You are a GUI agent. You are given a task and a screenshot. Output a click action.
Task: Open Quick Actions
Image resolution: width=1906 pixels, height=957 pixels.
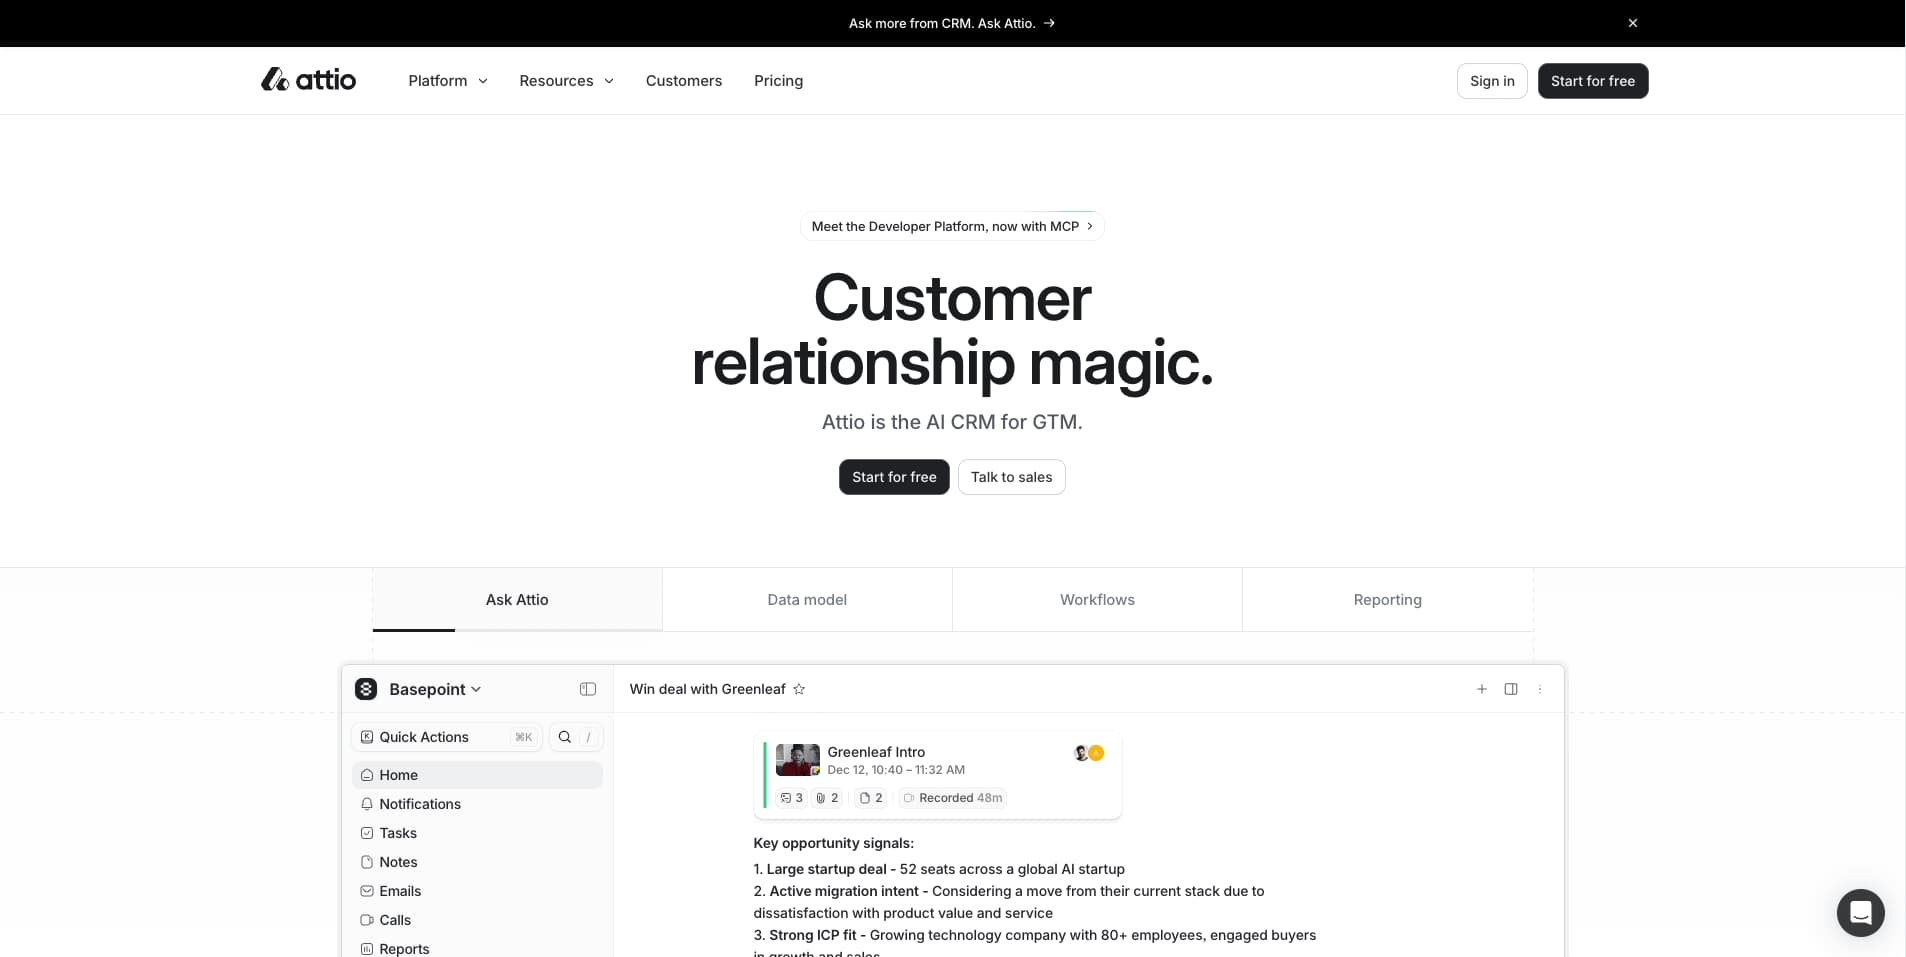point(446,737)
